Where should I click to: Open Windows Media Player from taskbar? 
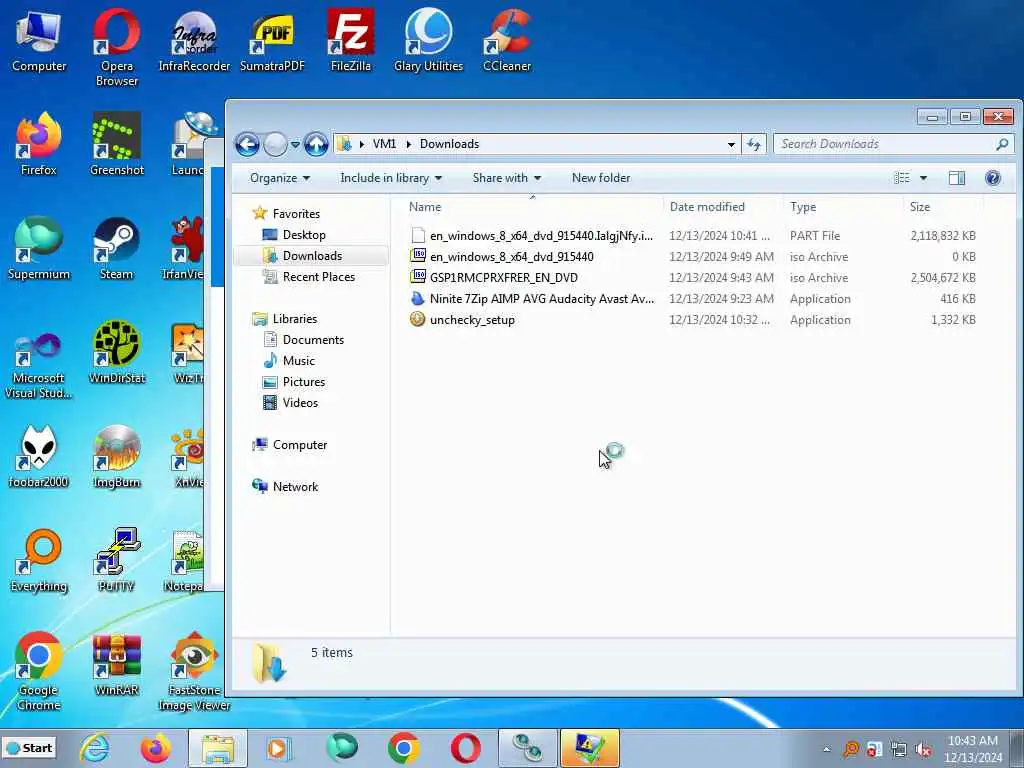[279, 748]
